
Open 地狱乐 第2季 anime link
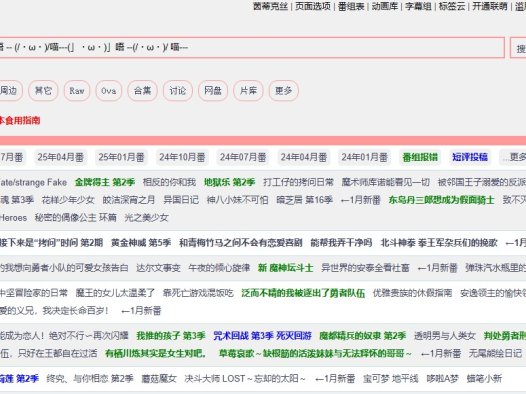pos(229,182)
